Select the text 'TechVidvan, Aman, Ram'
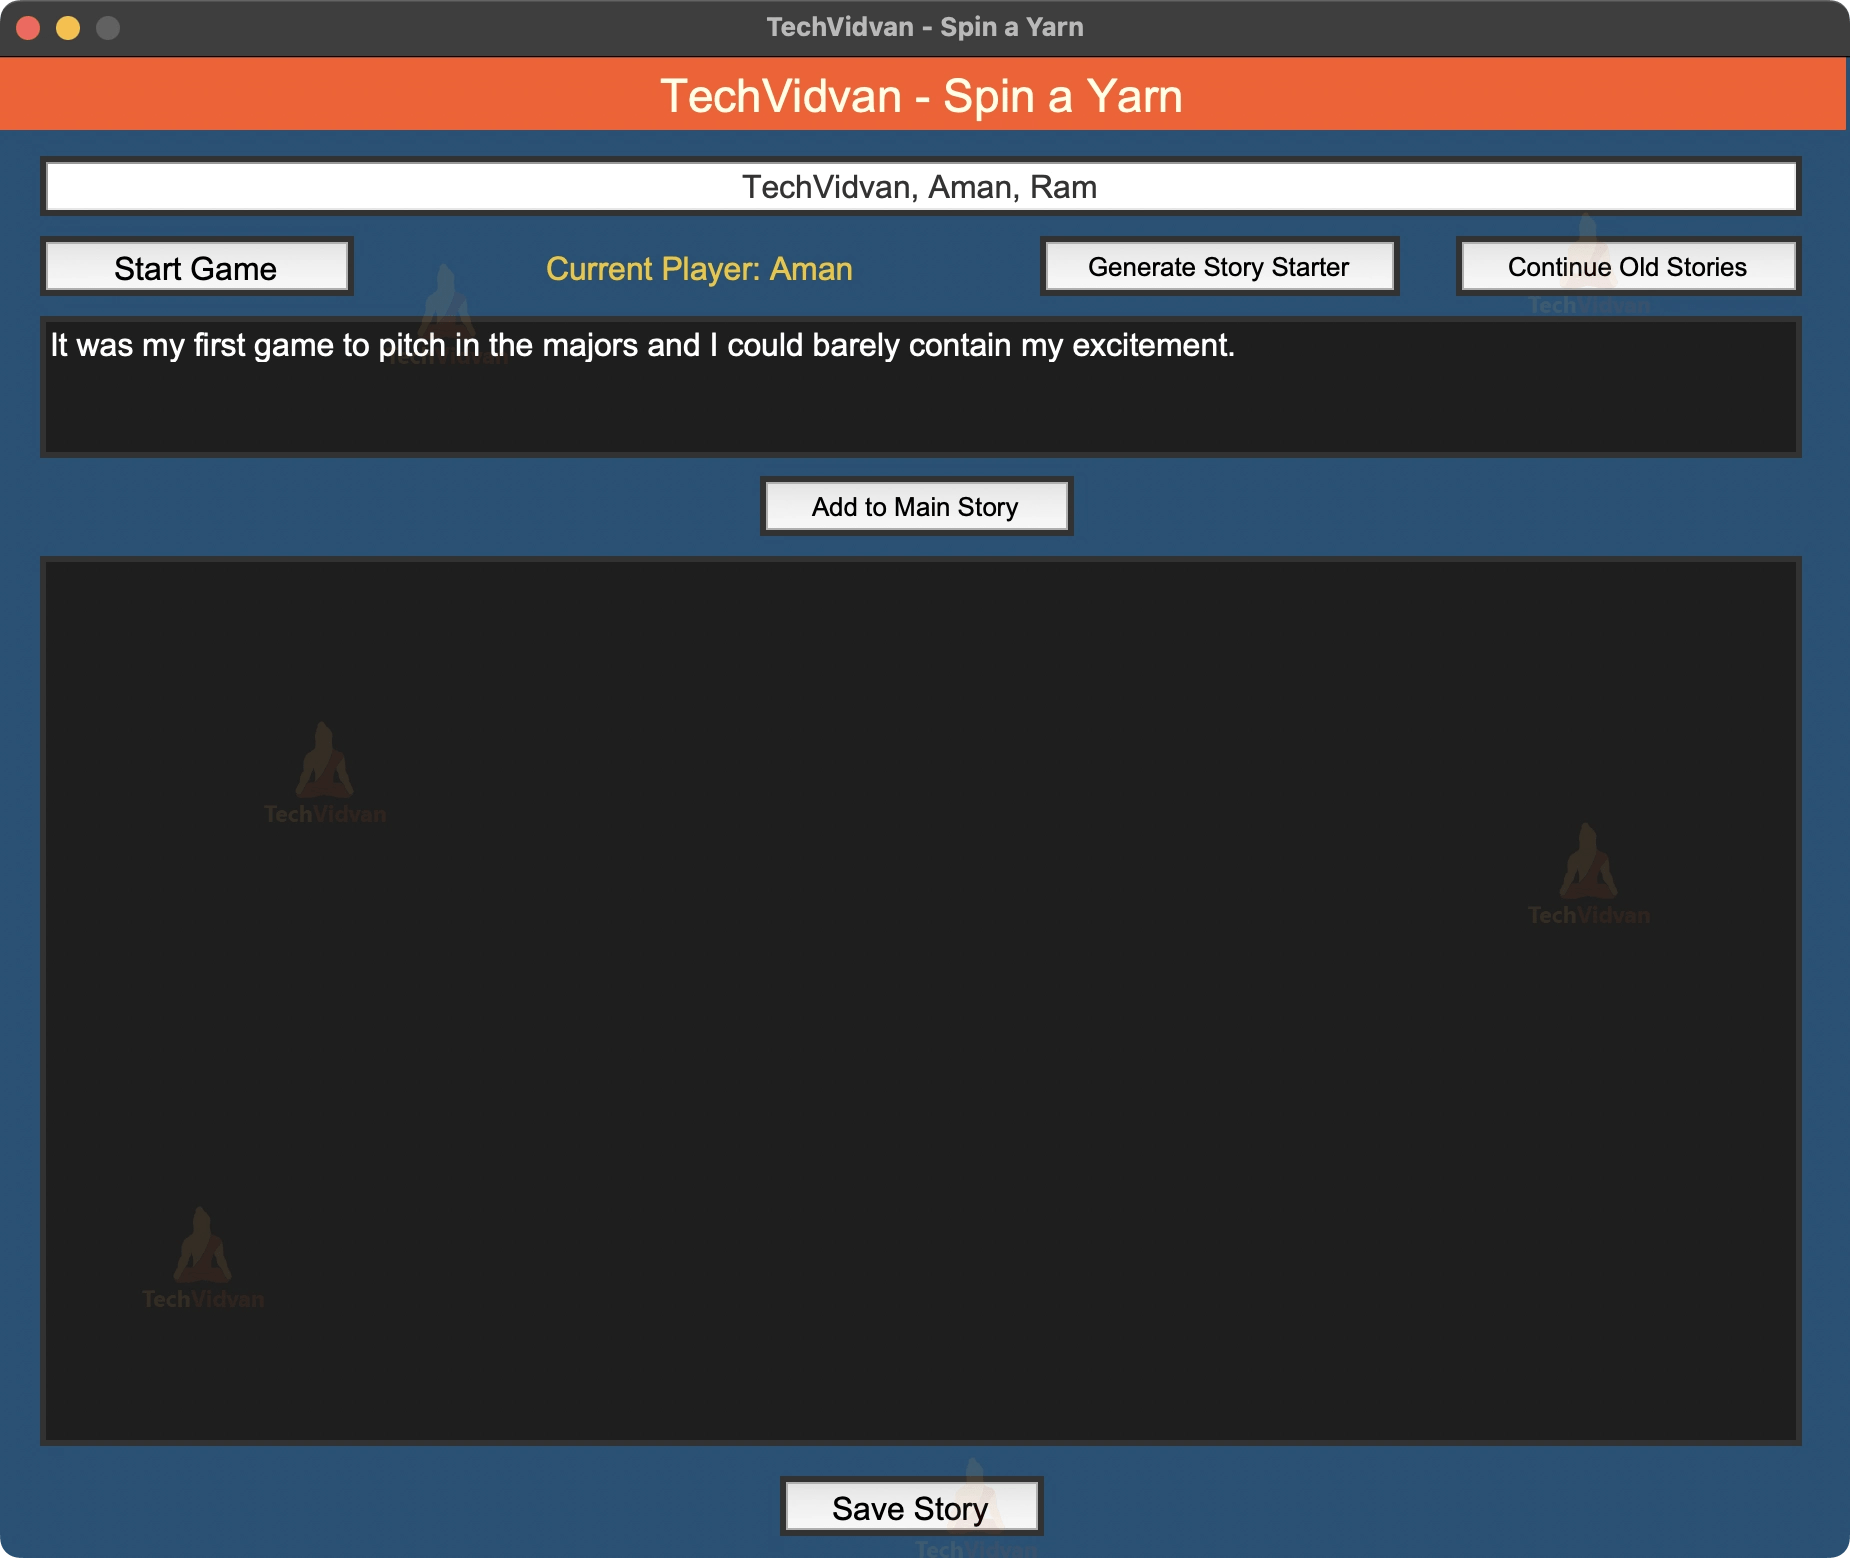 coord(920,186)
